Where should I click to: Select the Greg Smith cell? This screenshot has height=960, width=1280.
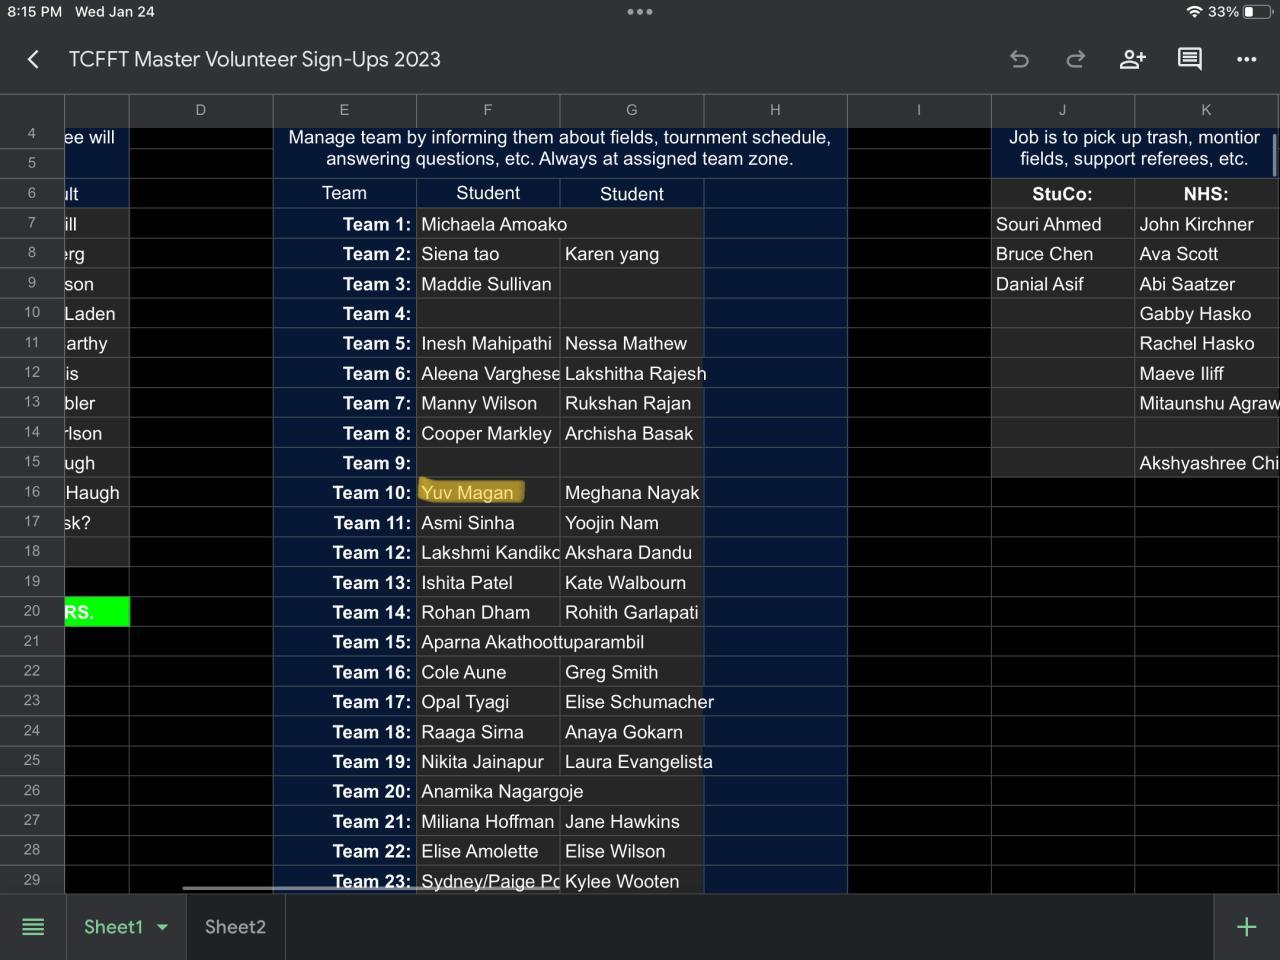[x=632, y=672]
